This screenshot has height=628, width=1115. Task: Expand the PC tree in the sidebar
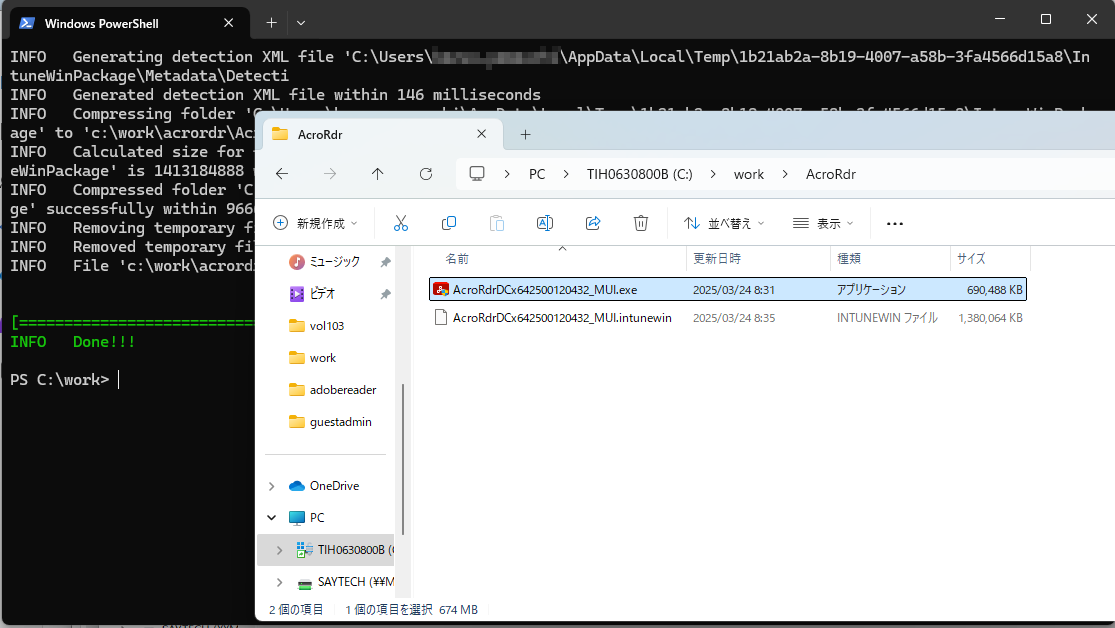pos(270,517)
